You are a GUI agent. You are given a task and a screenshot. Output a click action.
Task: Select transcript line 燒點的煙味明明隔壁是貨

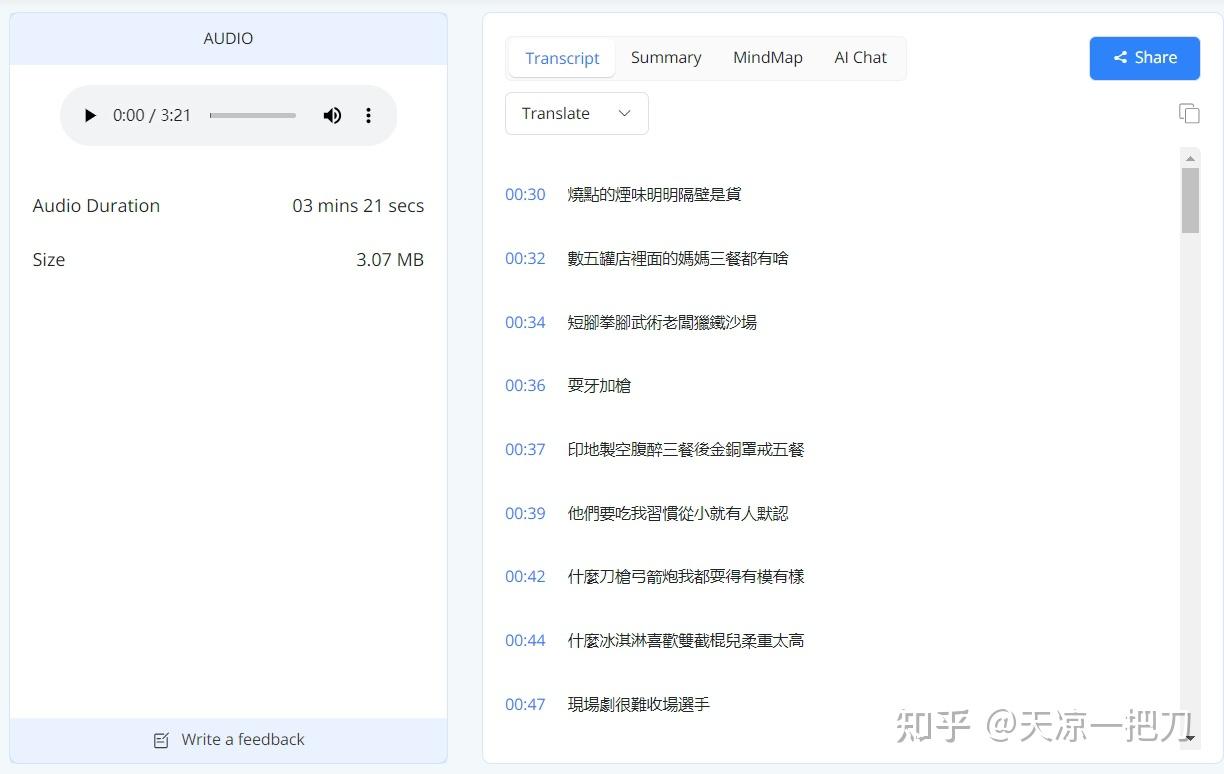coord(655,194)
